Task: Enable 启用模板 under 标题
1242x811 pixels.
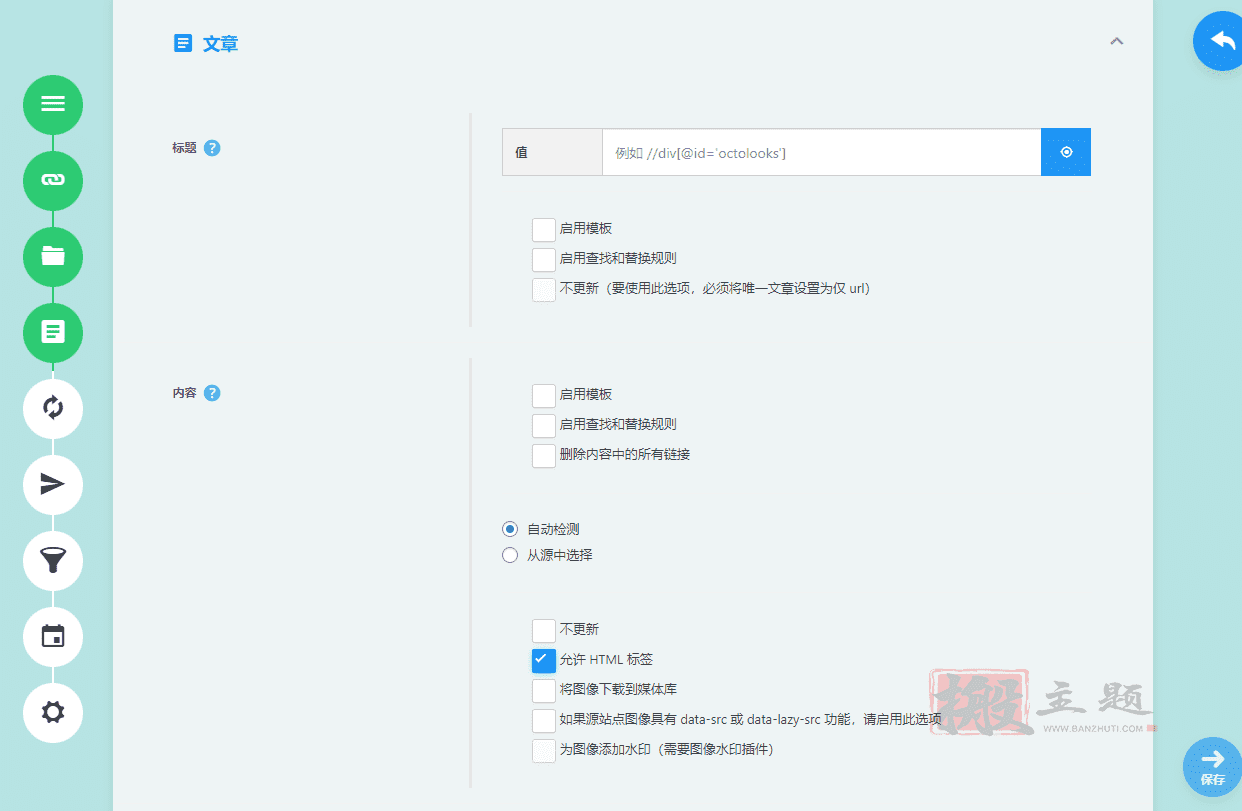Action: tap(544, 230)
